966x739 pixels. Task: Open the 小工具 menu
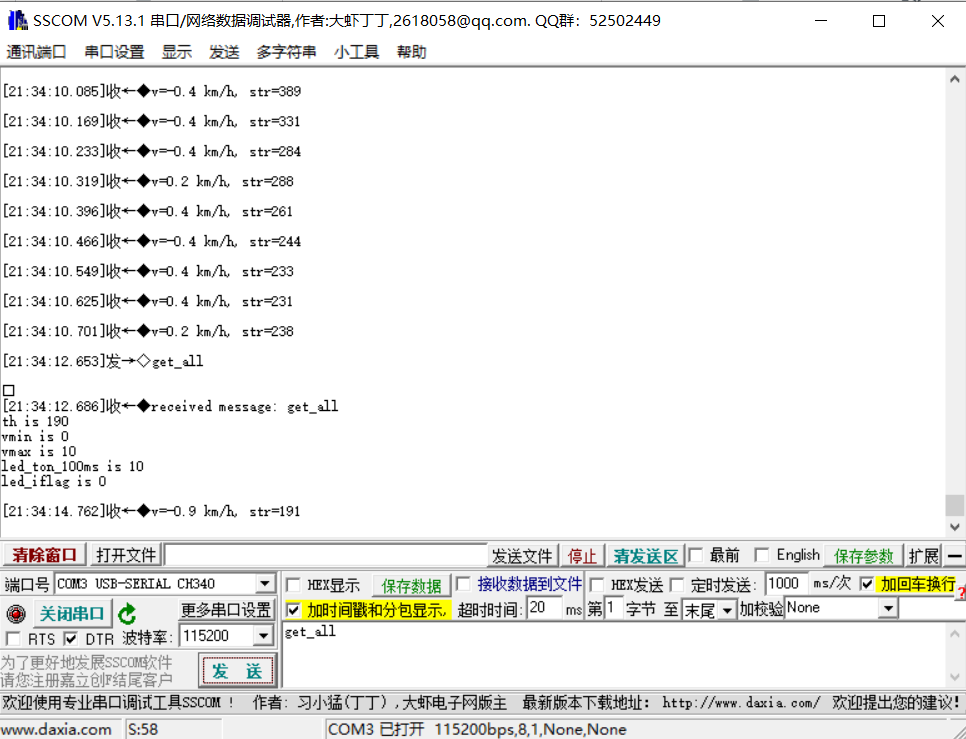pyautogui.click(x=356, y=52)
